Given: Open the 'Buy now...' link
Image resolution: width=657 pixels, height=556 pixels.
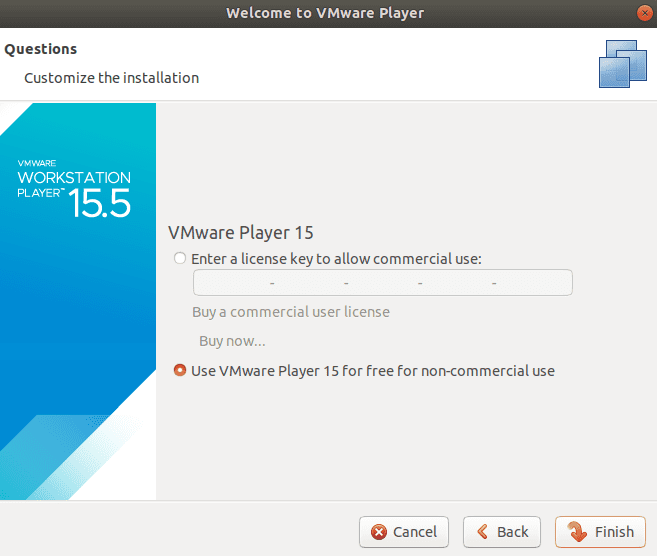Looking at the screenshot, I should pyautogui.click(x=232, y=341).
